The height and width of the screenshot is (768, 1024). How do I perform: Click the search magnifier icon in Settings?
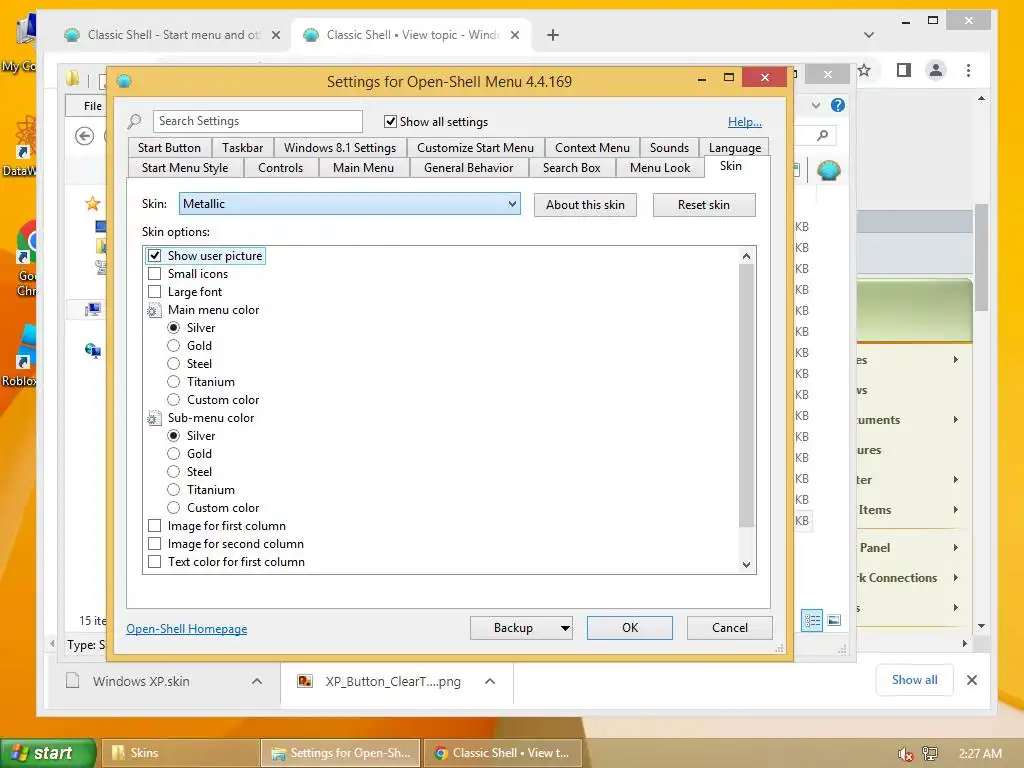point(135,121)
